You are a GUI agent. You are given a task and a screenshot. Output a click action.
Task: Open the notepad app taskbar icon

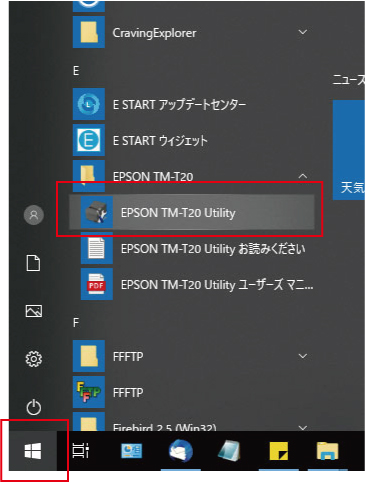229,451
